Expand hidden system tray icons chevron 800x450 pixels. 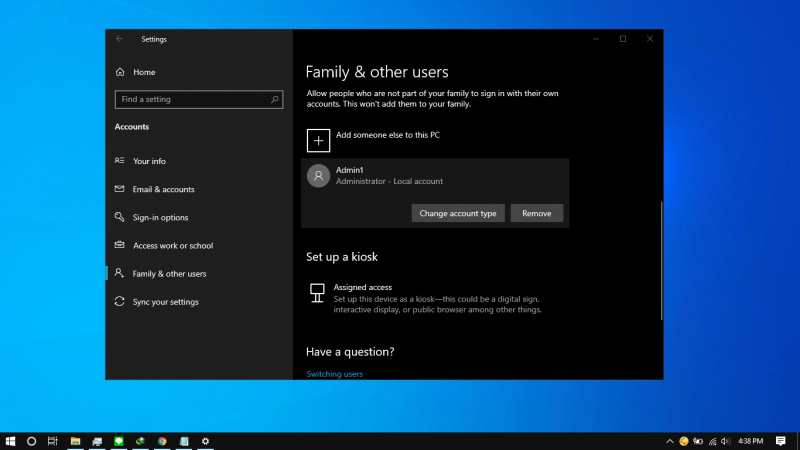(x=669, y=441)
